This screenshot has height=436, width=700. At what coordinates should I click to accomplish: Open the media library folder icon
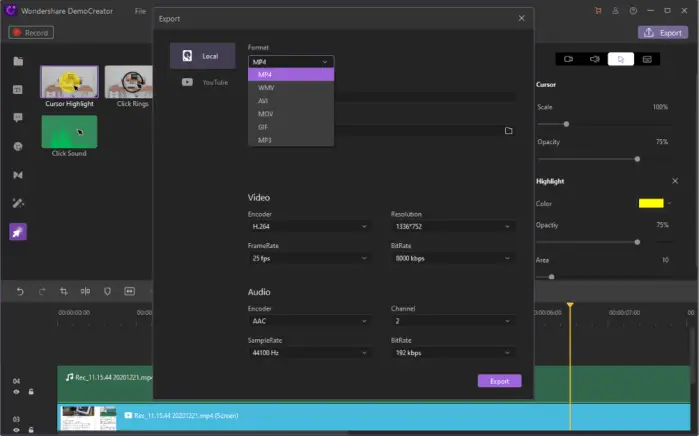click(18, 61)
